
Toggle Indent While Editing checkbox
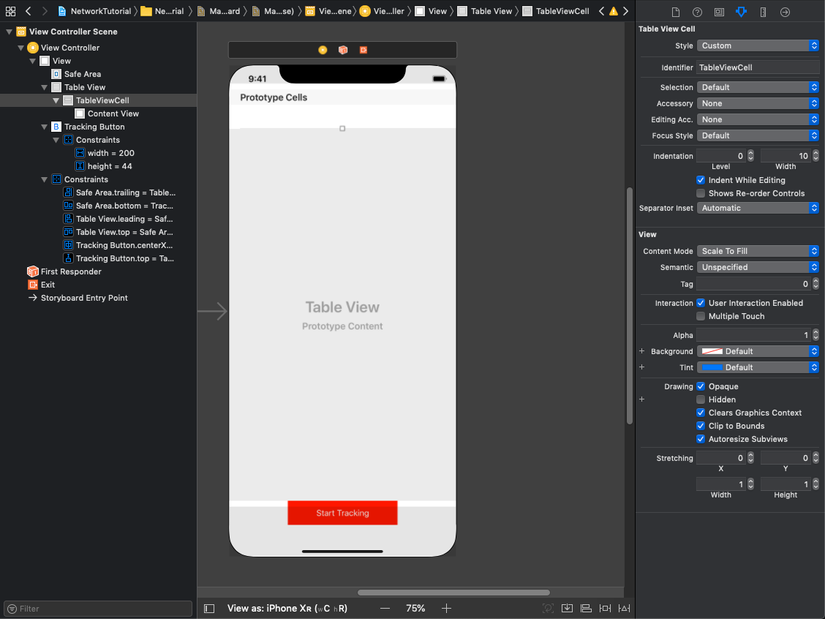tap(700, 180)
